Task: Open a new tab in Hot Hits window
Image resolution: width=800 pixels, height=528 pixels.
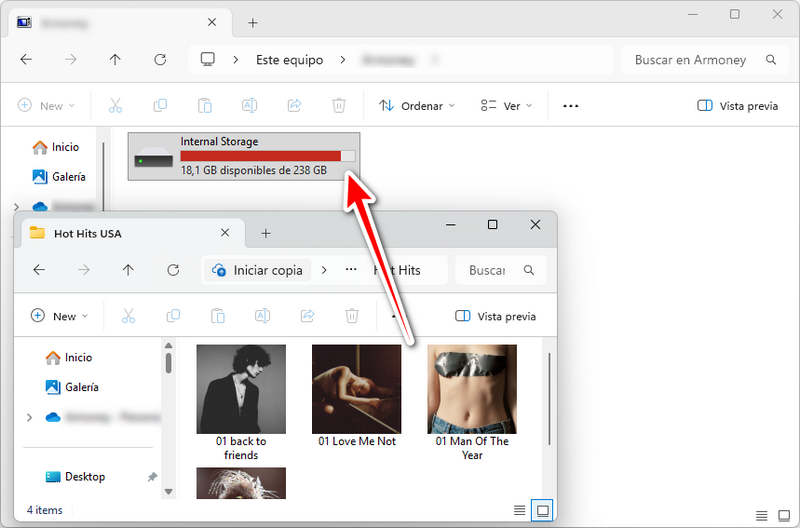Action: 266,233
